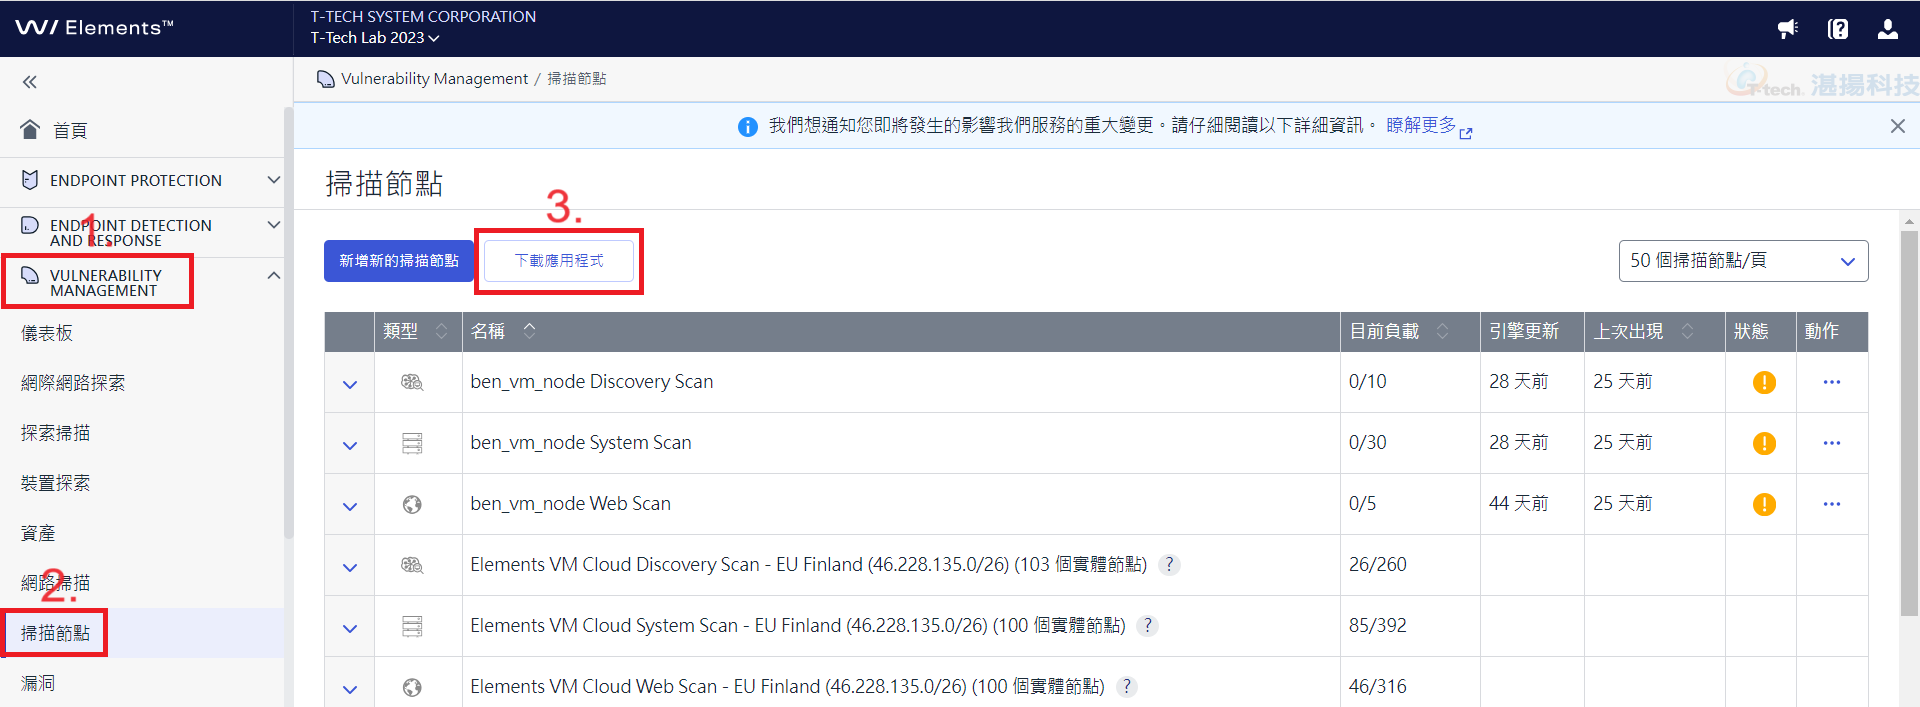Click the Elements logo
Screen dimensions: 1920x707
[x=94, y=28]
